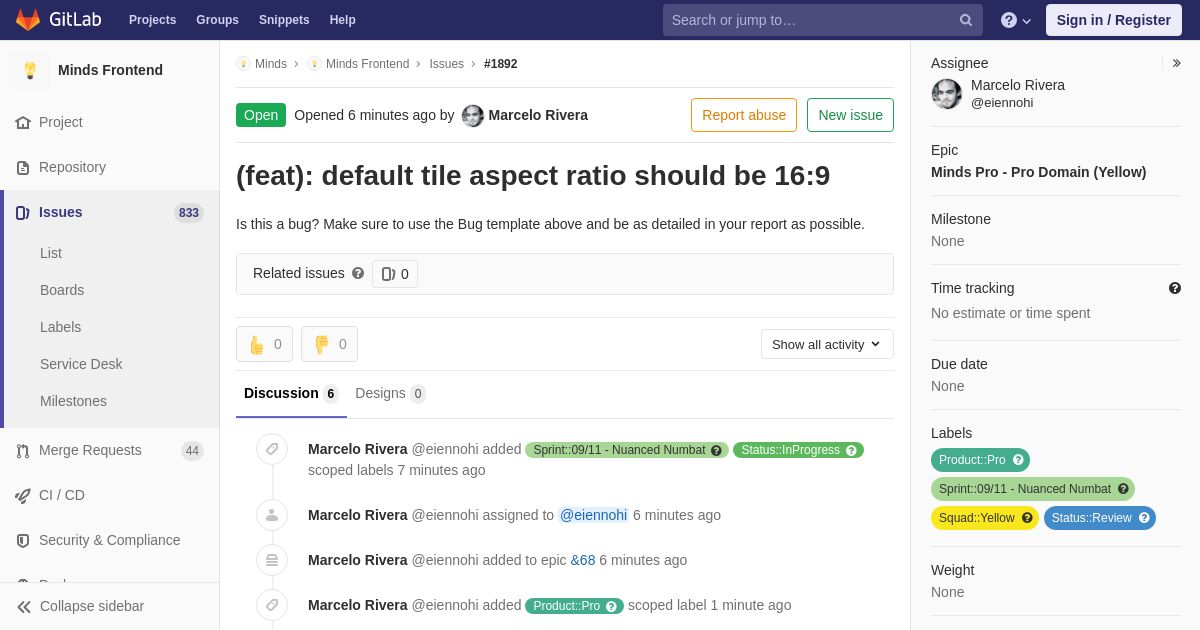Click Sign in / Register button
Viewport: 1200px width, 630px height.
click(1114, 20)
